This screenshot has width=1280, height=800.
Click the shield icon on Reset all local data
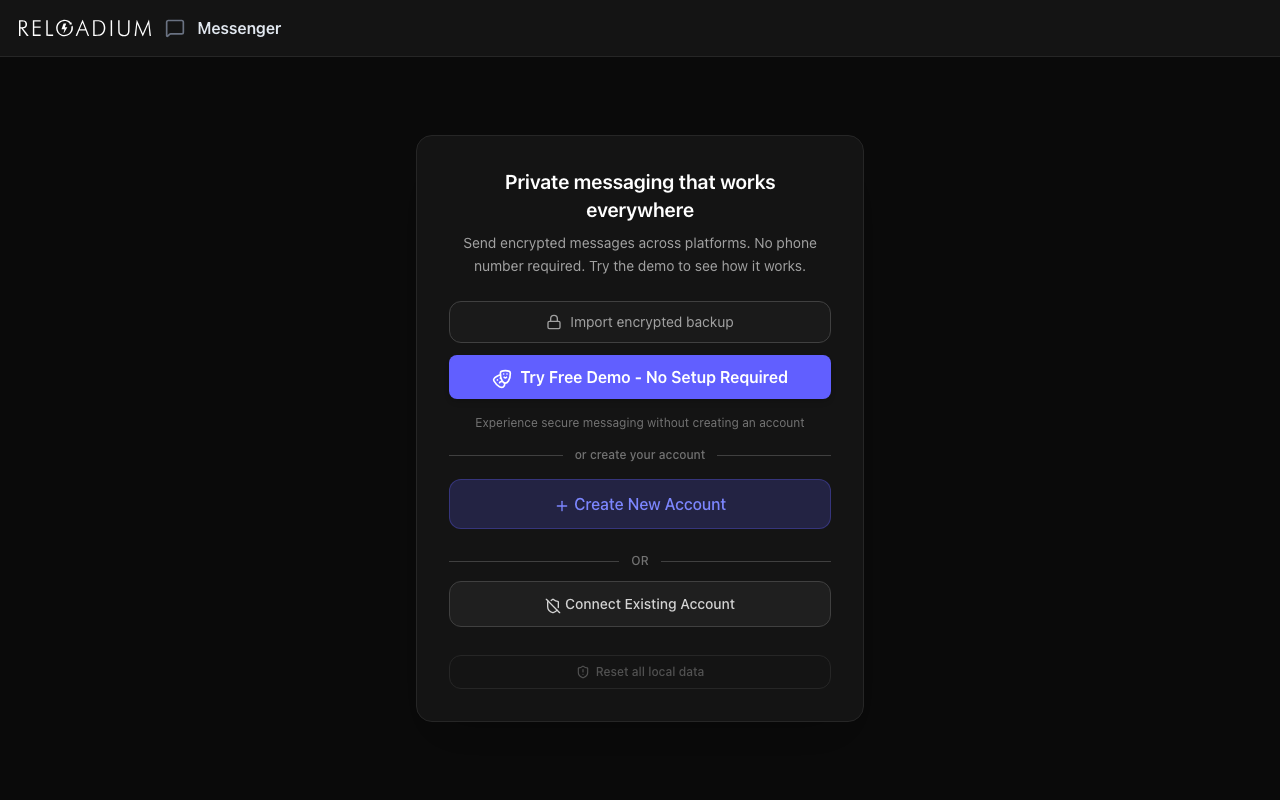[583, 671]
